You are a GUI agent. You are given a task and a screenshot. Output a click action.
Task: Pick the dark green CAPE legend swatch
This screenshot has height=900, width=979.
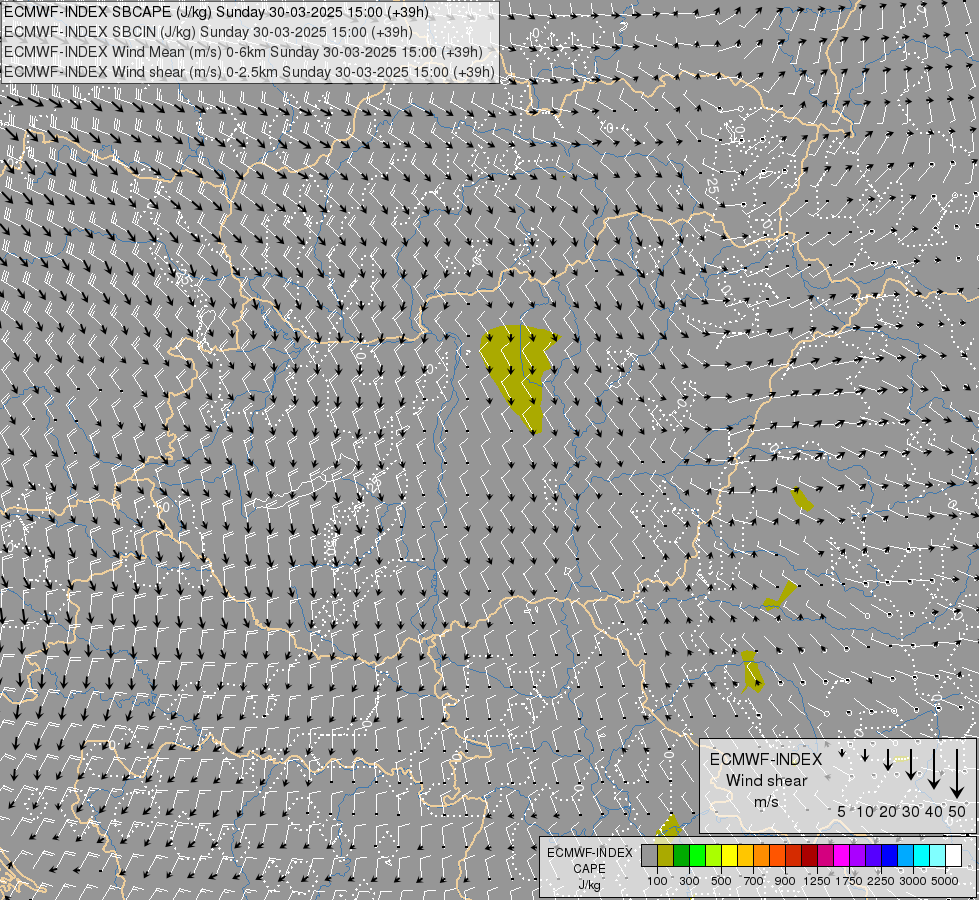point(681,856)
